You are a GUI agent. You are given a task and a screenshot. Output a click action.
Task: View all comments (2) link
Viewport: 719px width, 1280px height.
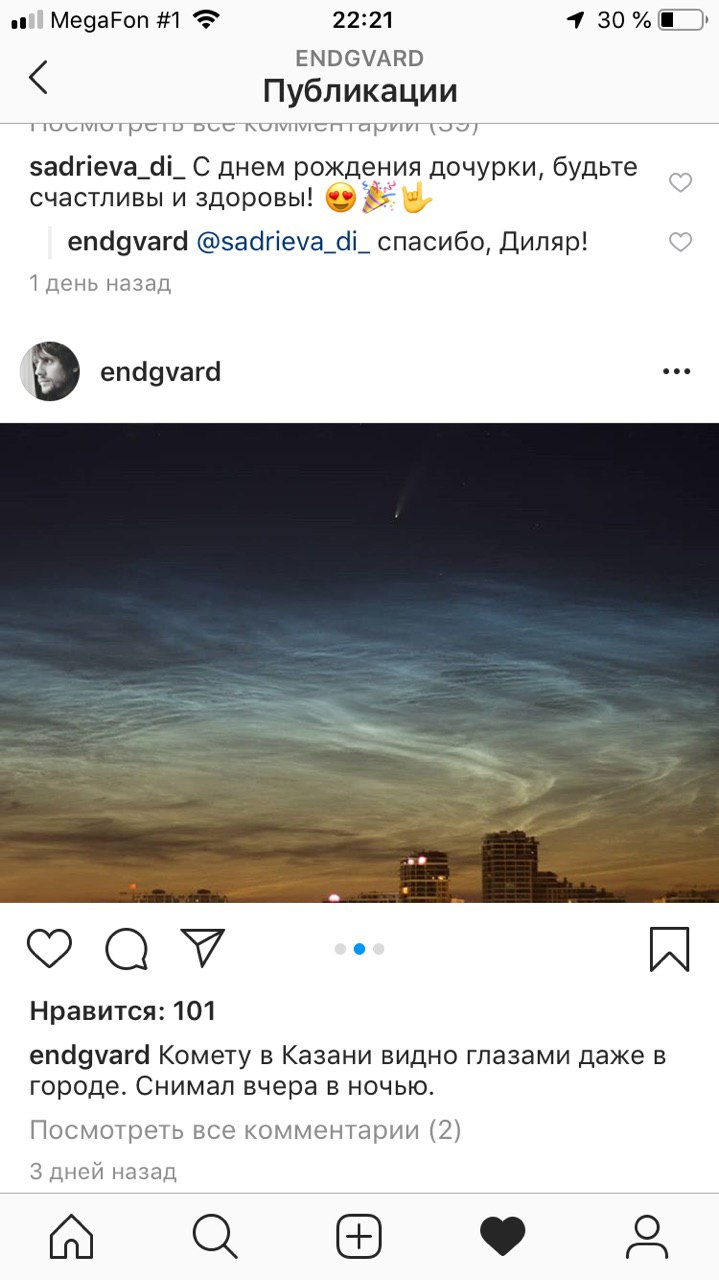tap(245, 1130)
